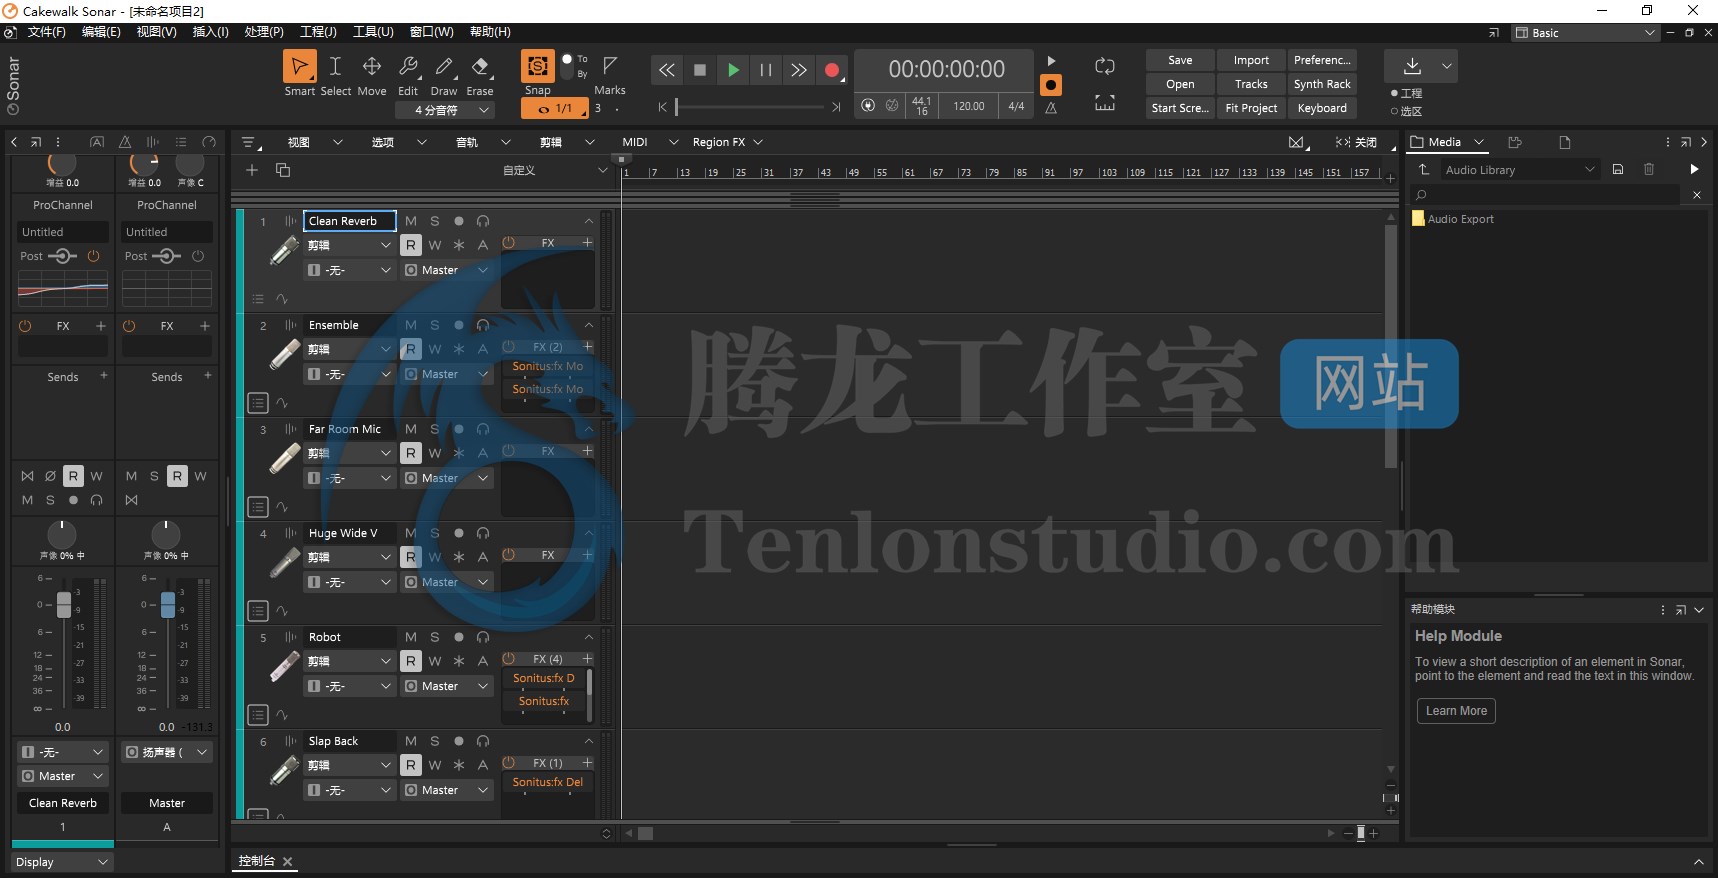Select the 选区 radio option
The width and height of the screenshot is (1718, 878).
1405,111
